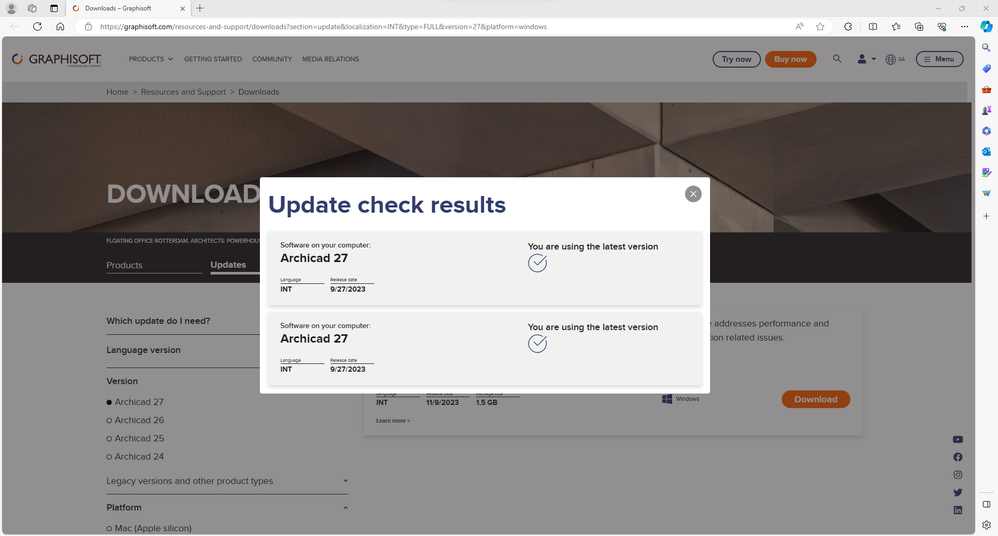Open the tab actions menu icon
Viewport: 998px width, 536px height.
click(x=53, y=8)
